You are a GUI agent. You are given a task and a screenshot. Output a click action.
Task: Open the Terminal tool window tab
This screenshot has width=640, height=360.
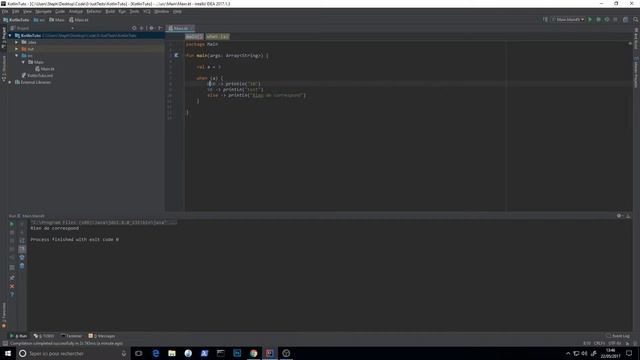(x=71, y=336)
